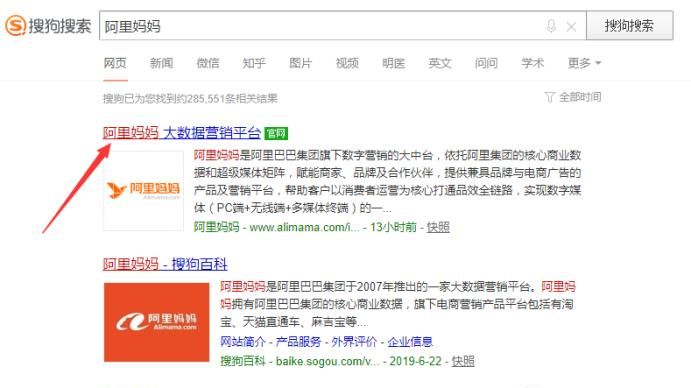691x388 pixels.
Task: Open the 产品服务 sublink
Action: tap(298, 342)
